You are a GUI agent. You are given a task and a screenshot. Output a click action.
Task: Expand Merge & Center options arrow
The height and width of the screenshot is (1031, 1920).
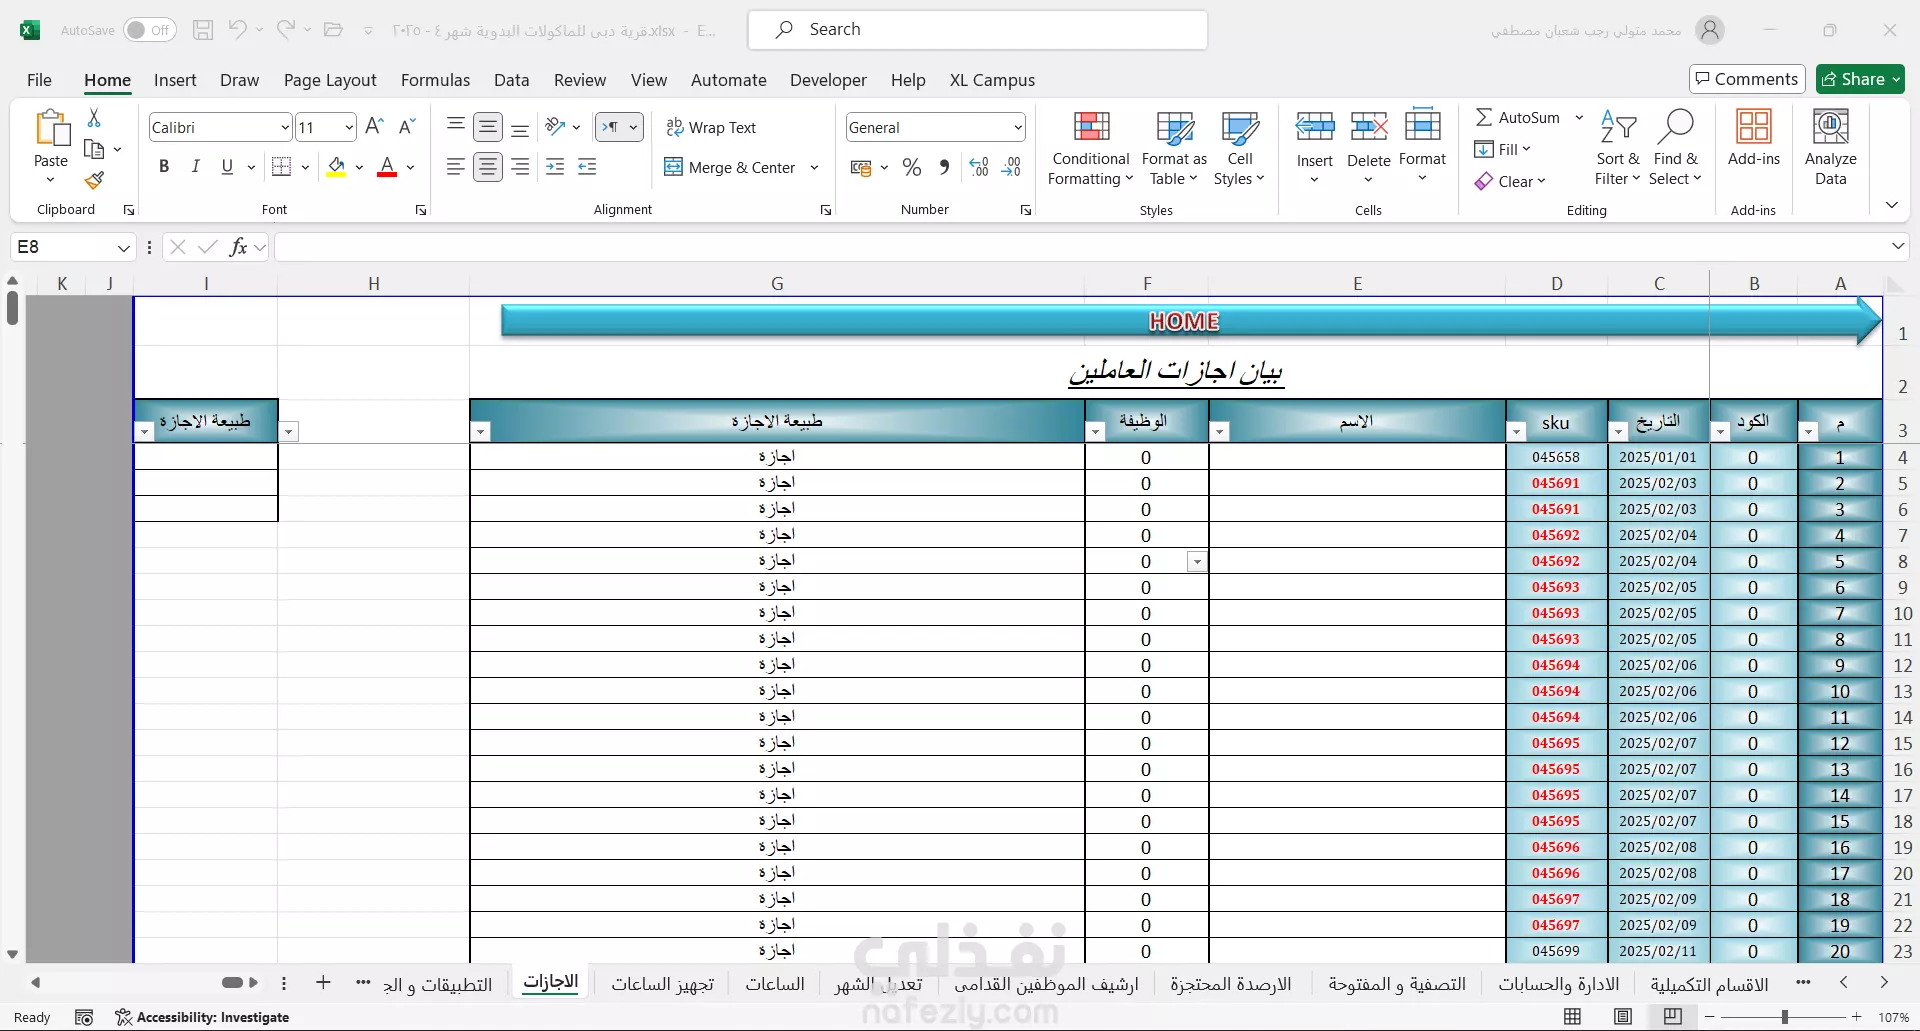pos(815,167)
